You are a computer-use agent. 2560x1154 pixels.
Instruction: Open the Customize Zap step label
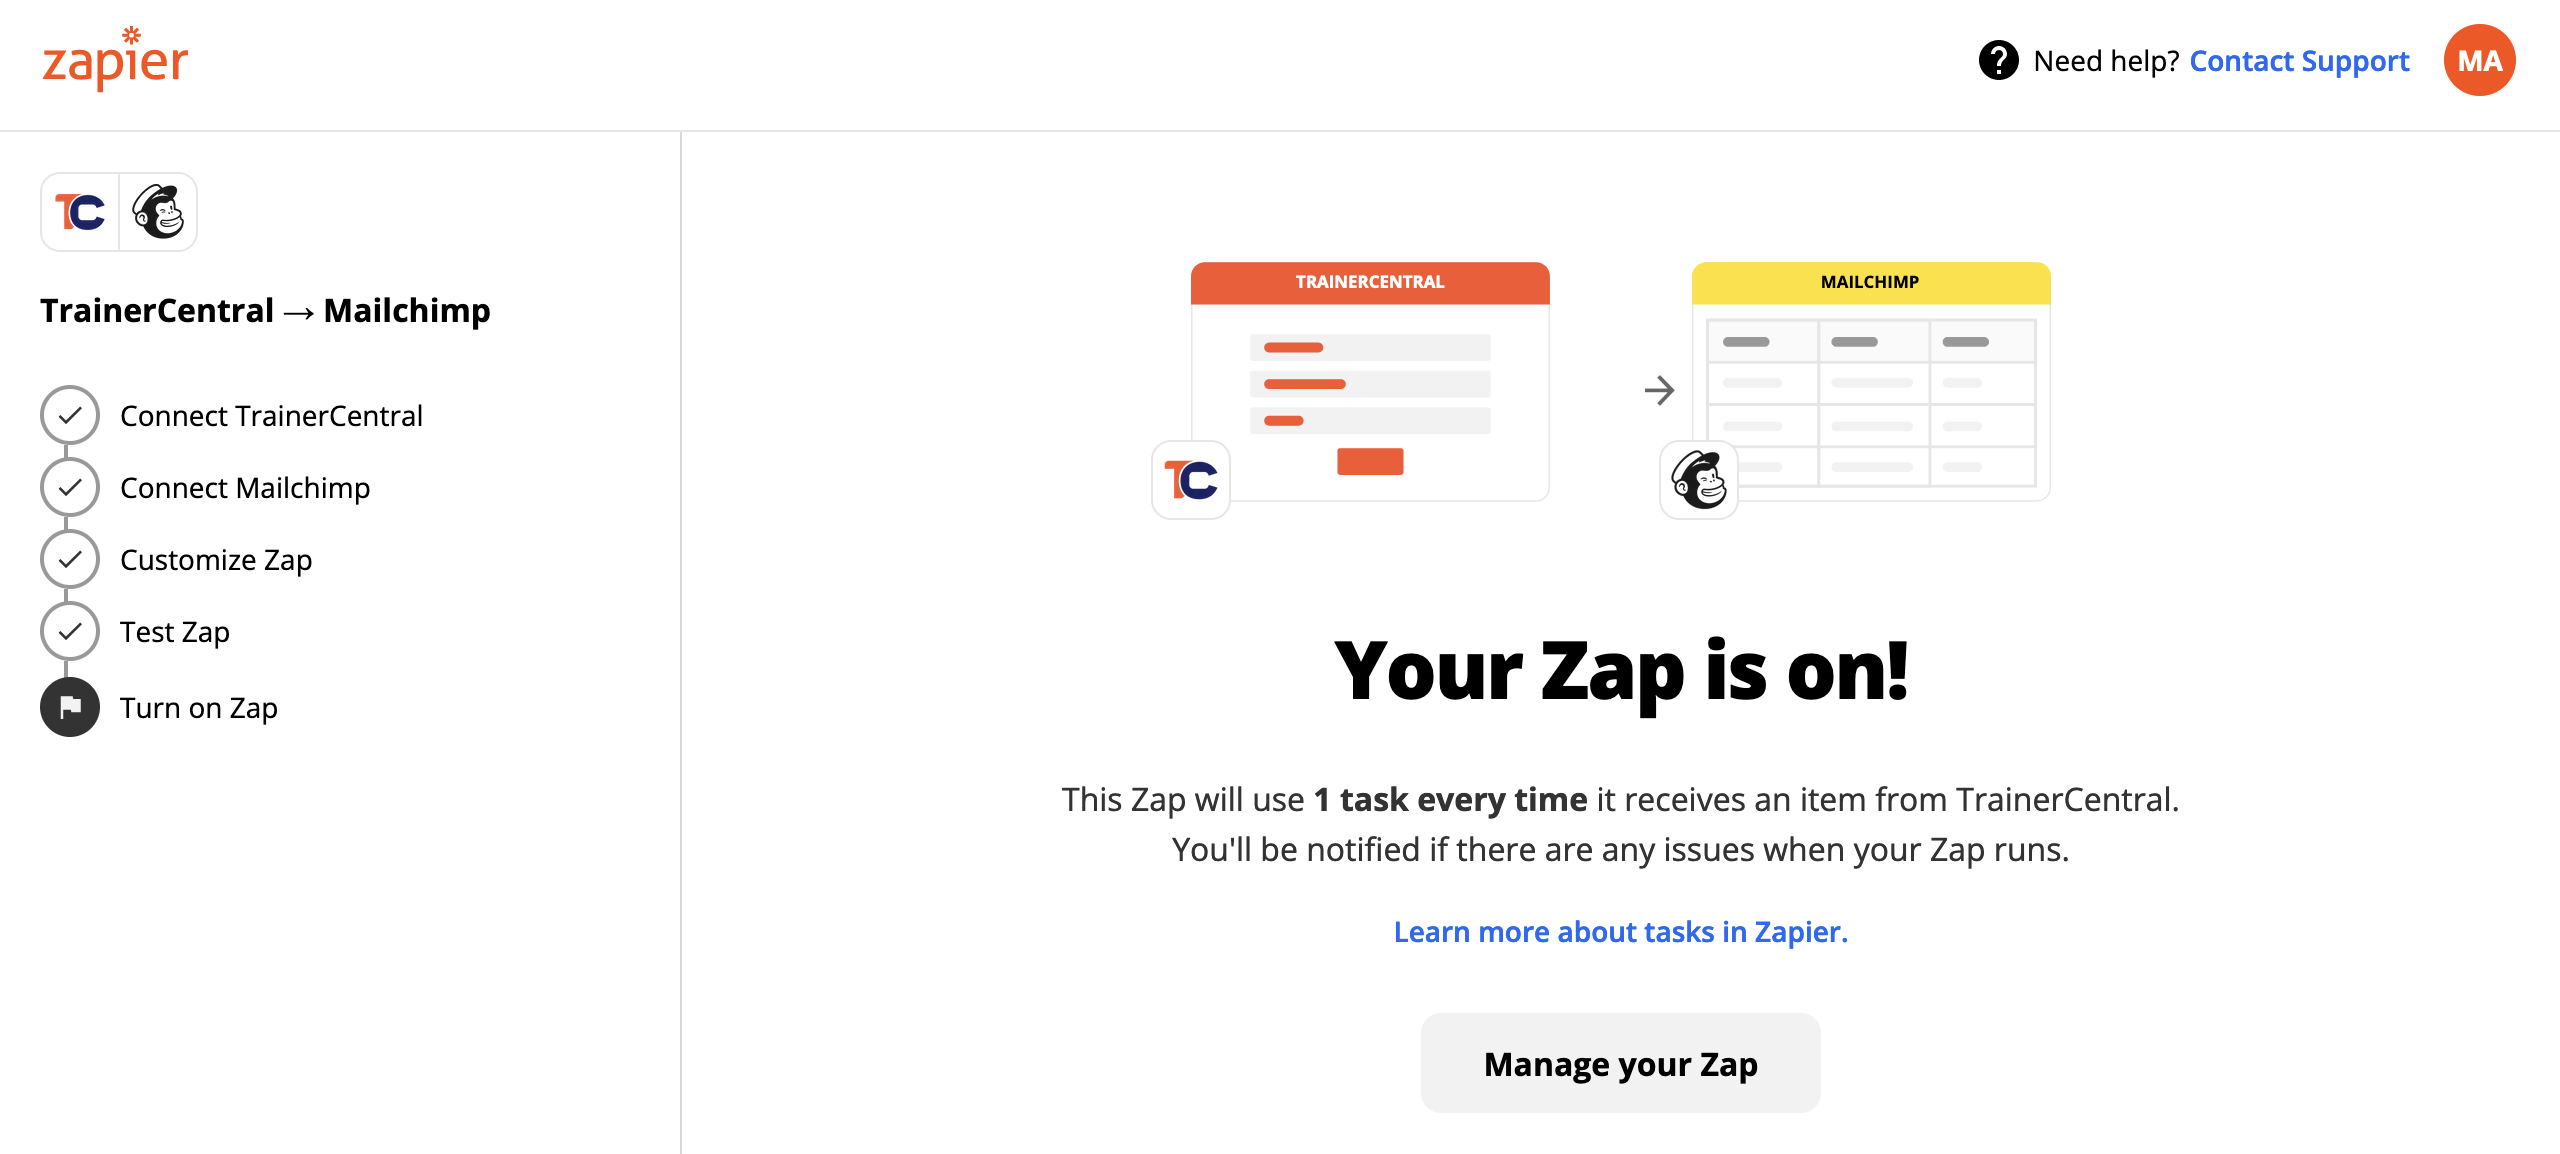[x=216, y=560]
